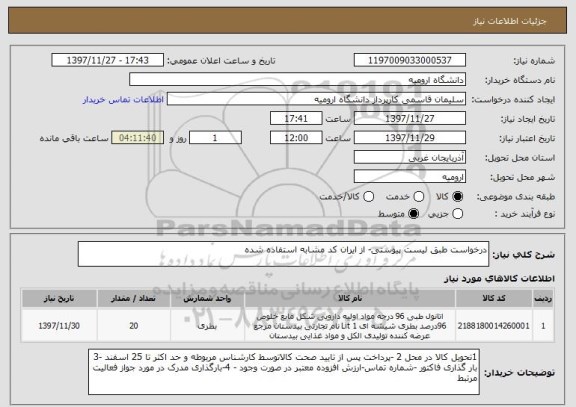Click the استان محل تحویل field

(410, 158)
